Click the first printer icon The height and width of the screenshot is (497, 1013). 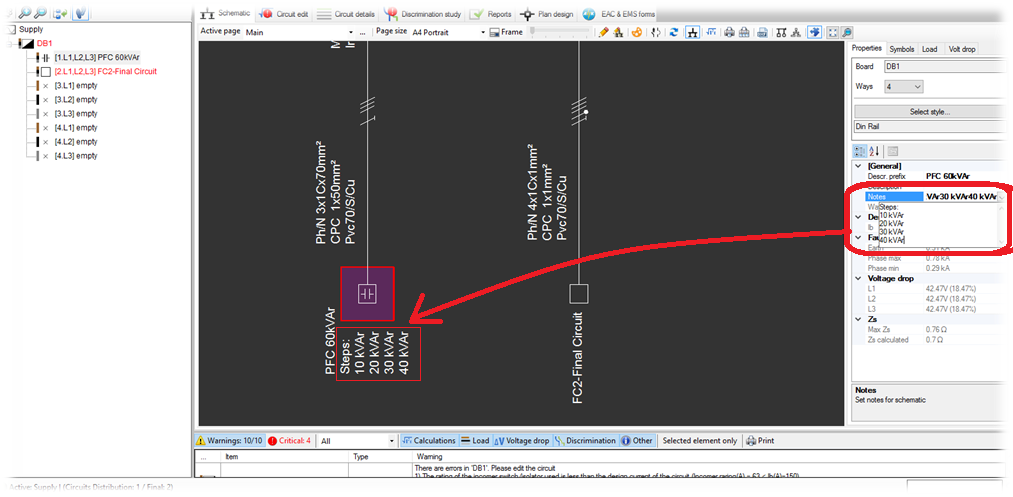coord(729,32)
